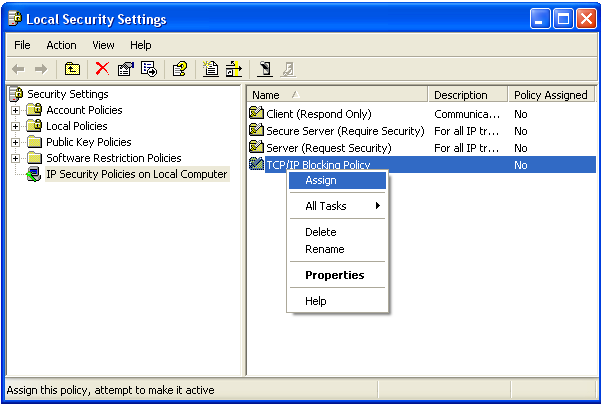Select the Client (Respond Only) policy name
The height and width of the screenshot is (404, 601).
(x=319, y=114)
